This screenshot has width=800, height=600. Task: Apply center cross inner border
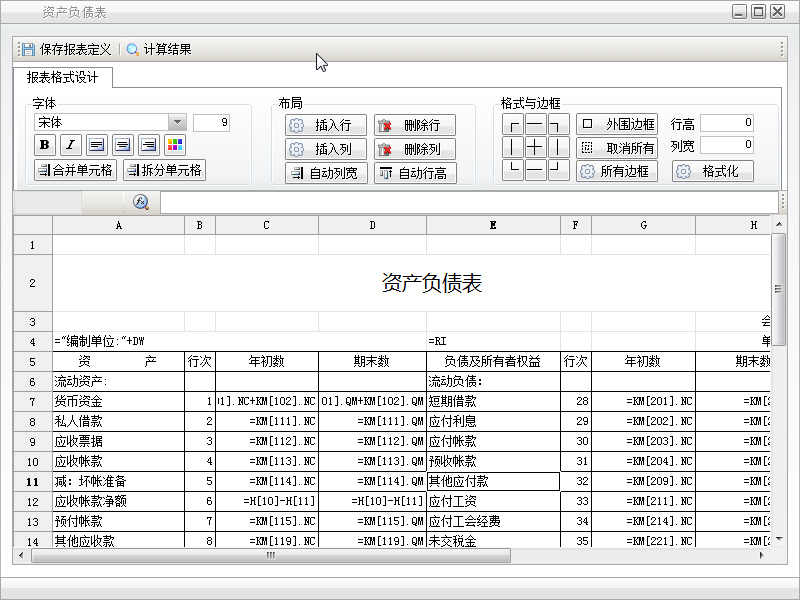point(536,148)
